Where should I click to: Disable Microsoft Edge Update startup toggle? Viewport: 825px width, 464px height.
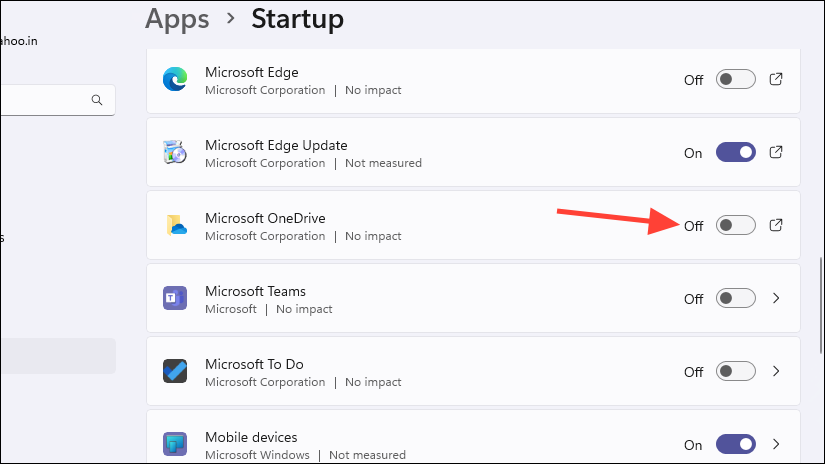736,153
